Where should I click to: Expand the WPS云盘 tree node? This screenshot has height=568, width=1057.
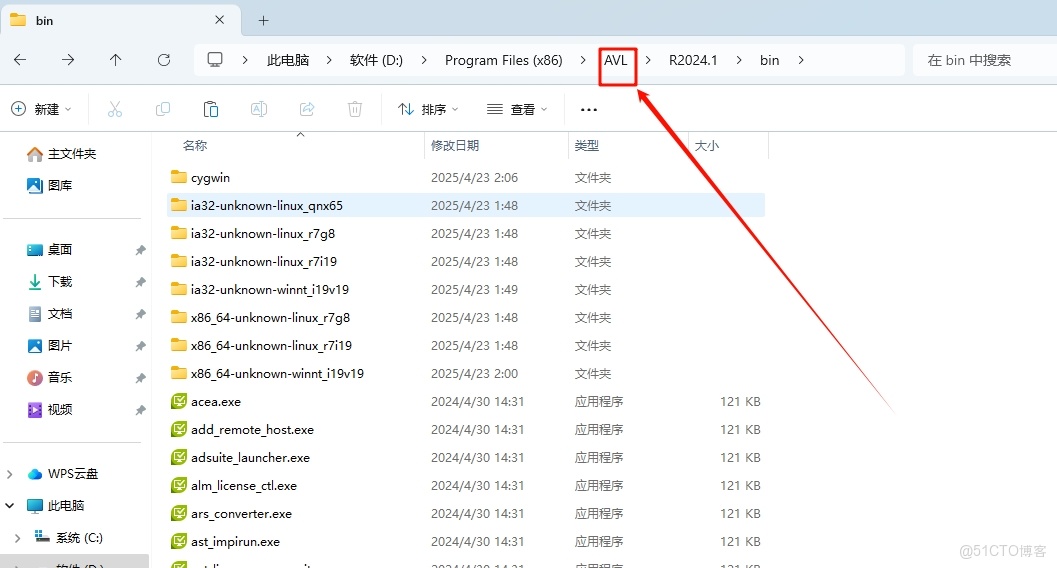9,474
